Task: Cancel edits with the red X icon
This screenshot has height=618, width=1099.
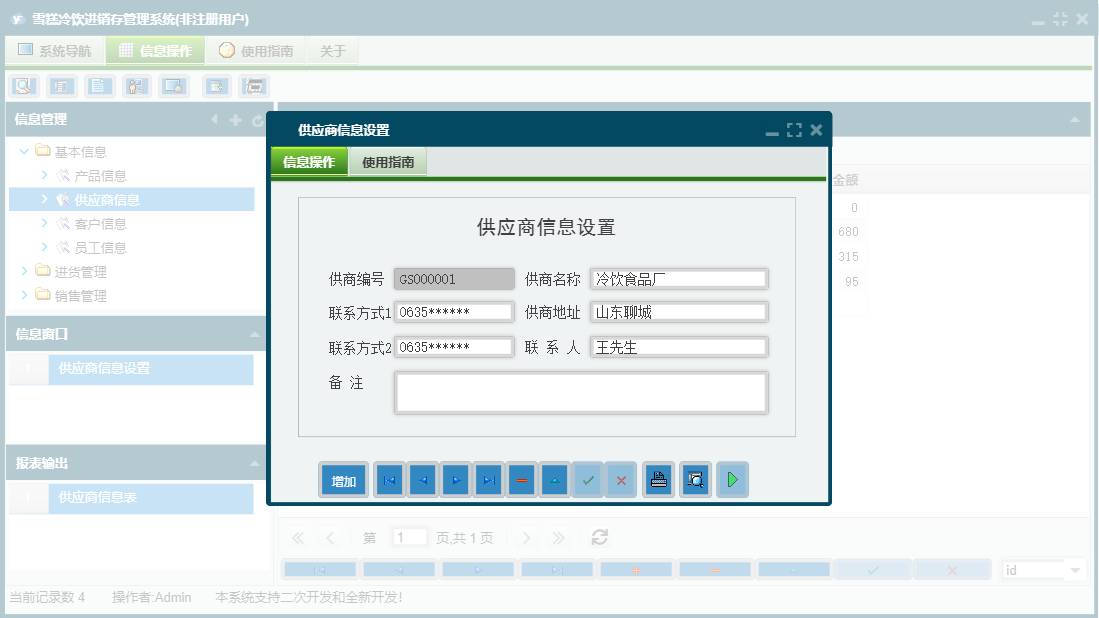Action: pos(620,479)
